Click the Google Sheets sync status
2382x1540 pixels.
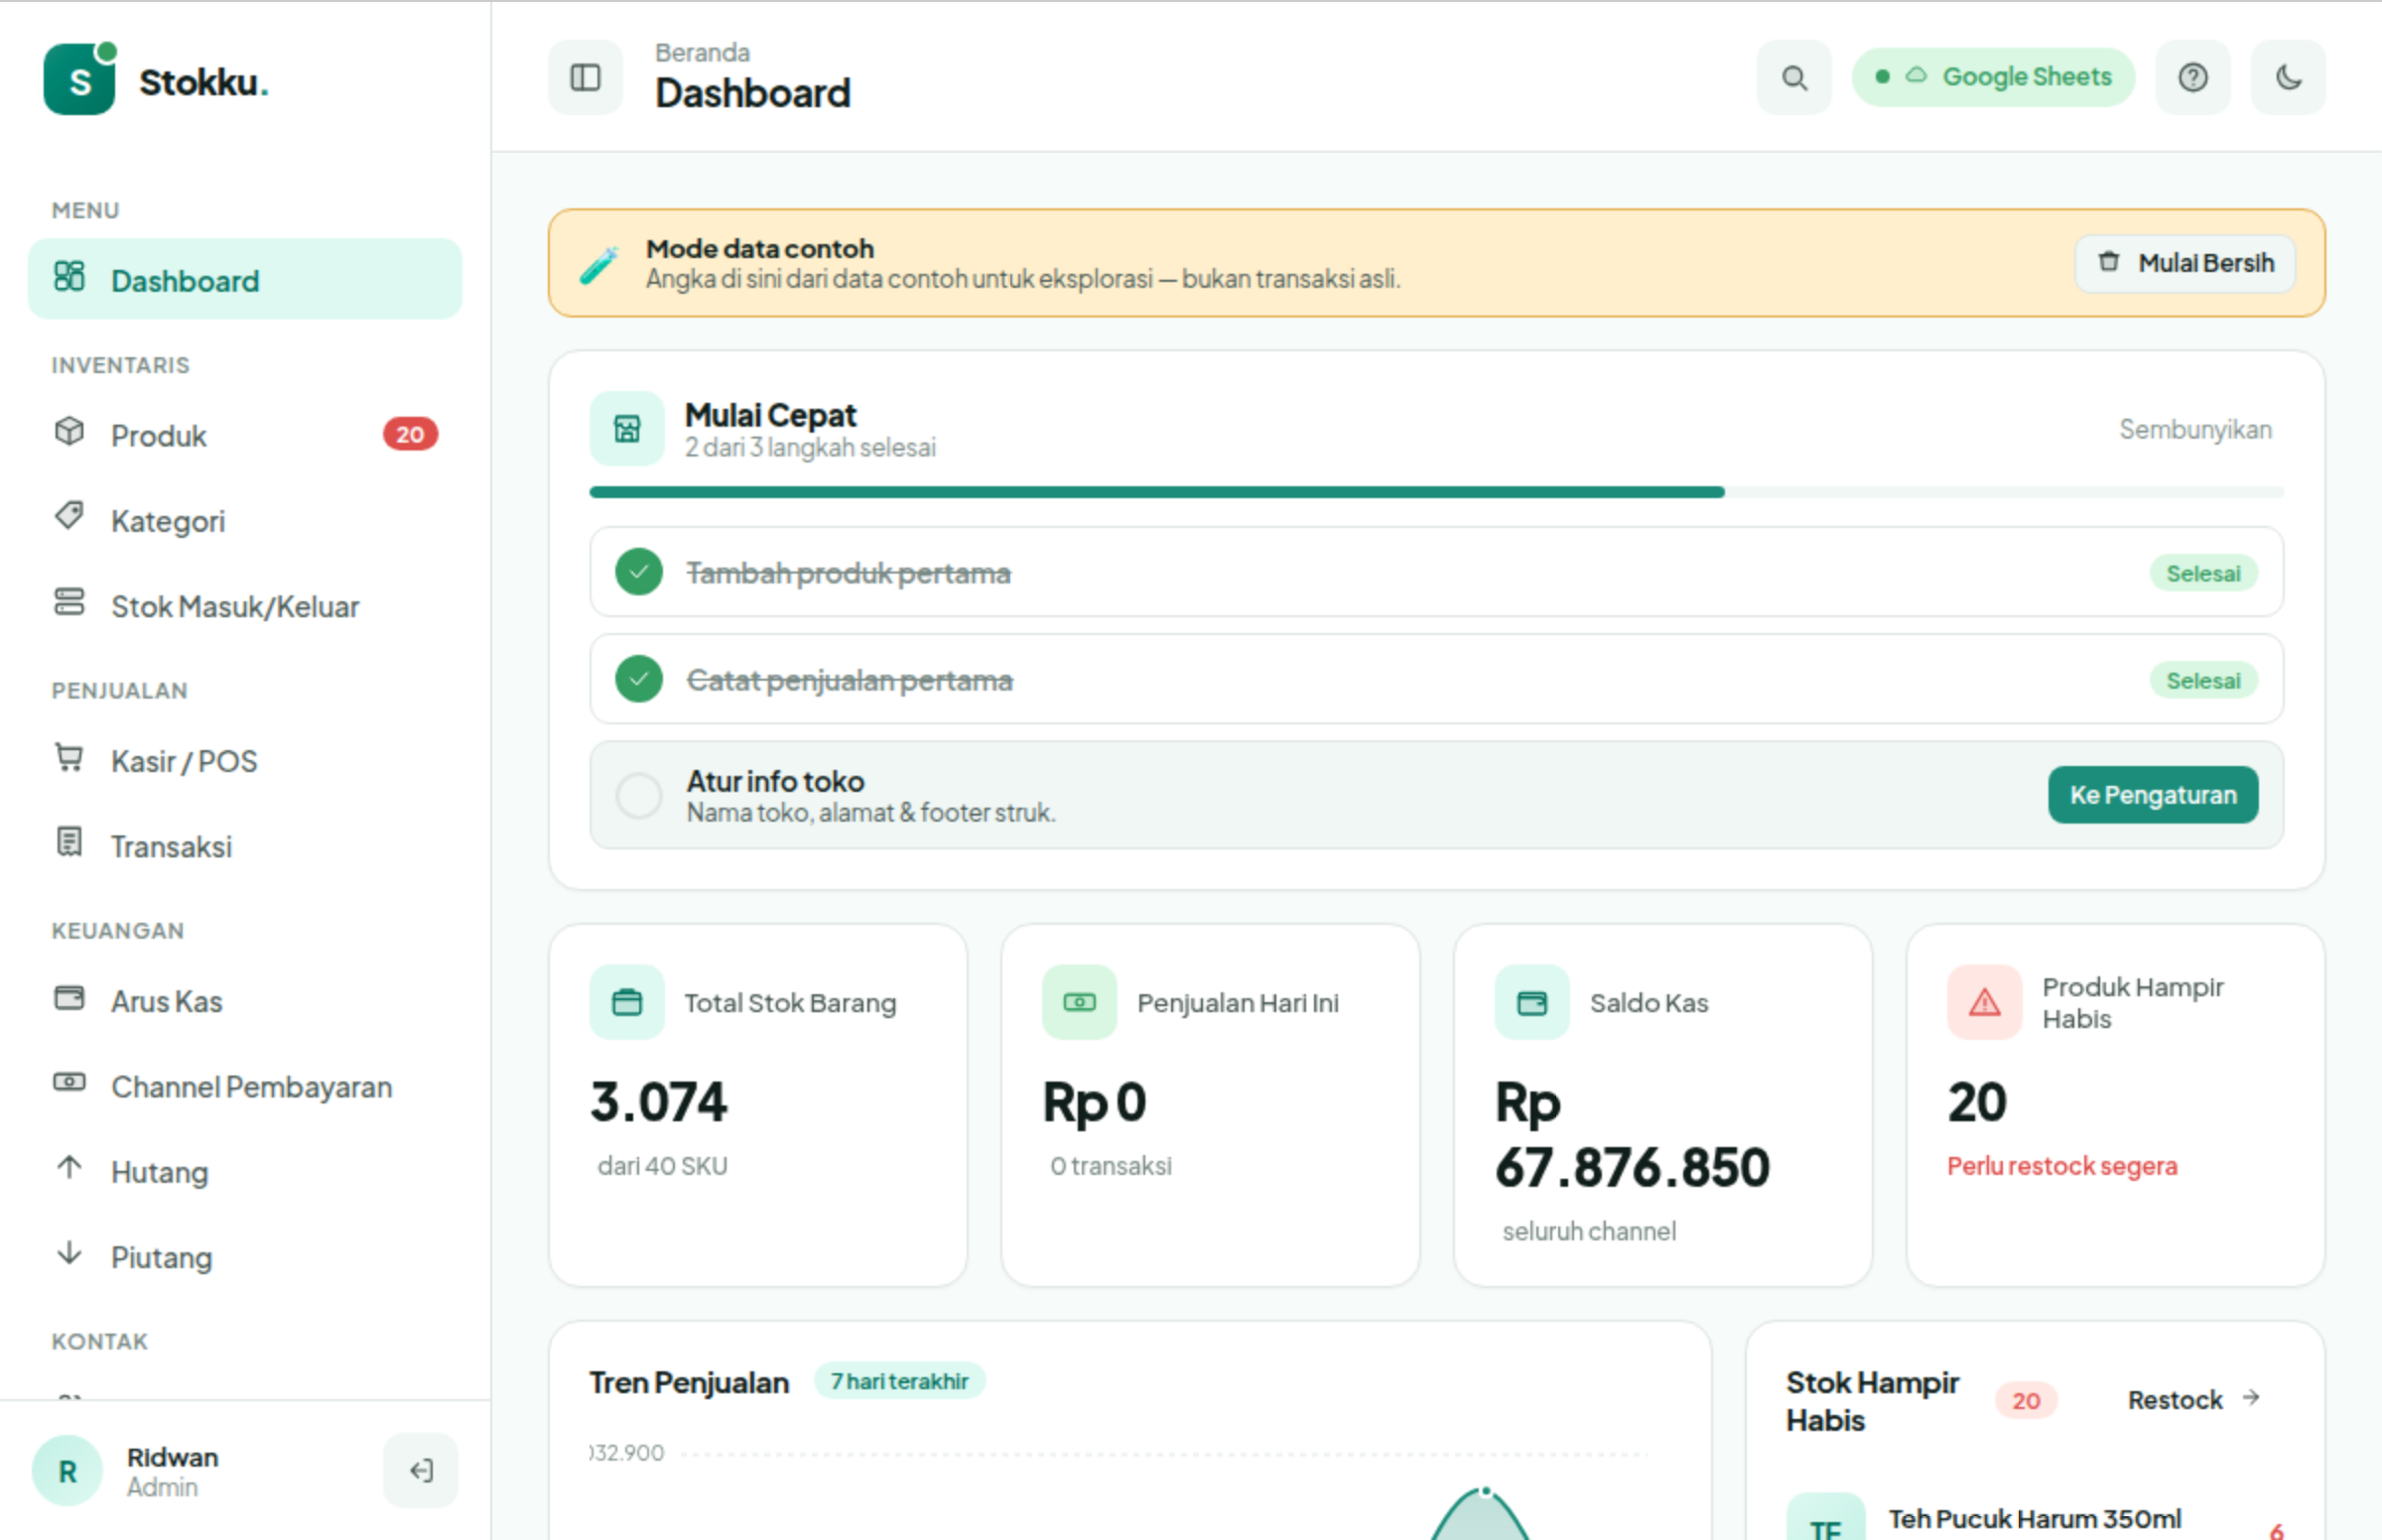(x=1993, y=77)
